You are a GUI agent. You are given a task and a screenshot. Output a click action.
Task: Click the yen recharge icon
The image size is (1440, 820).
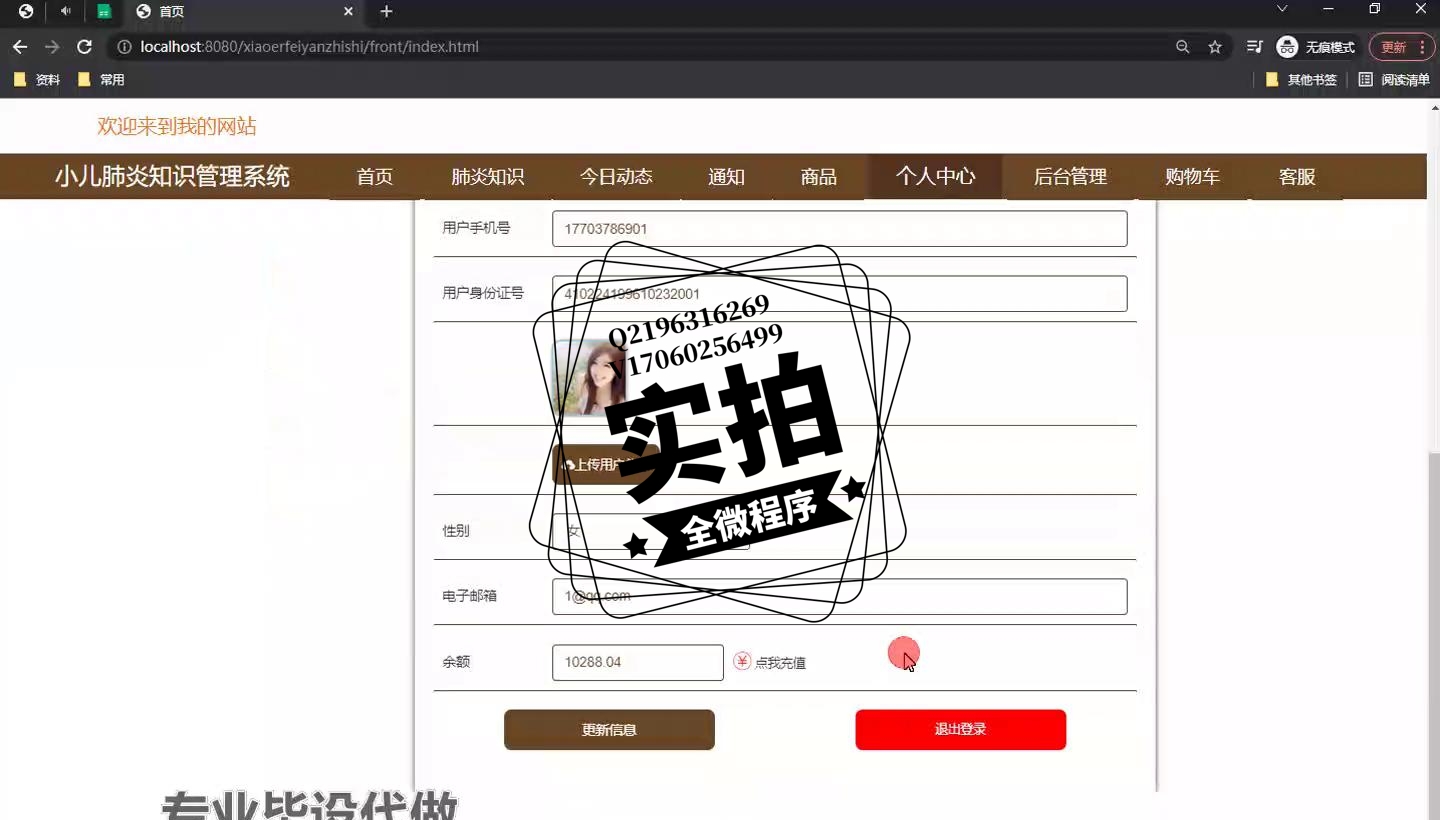coord(742,661)
